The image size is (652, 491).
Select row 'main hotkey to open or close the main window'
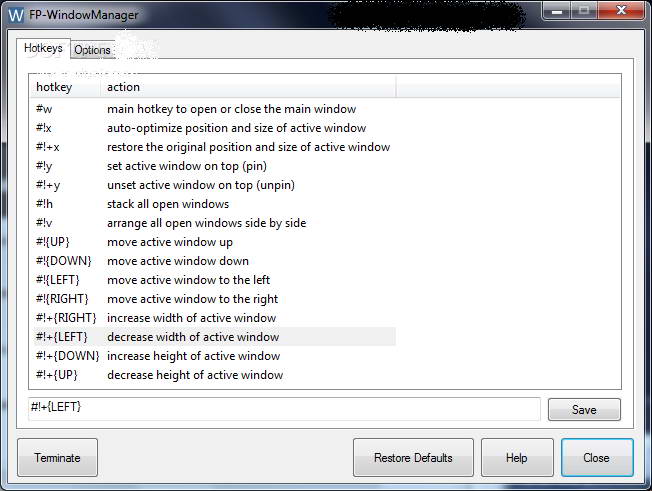[214, 109]
